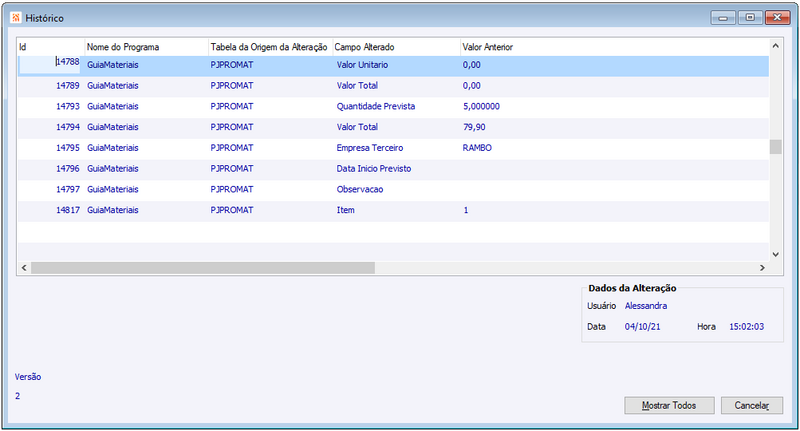
Task: Click the time value 15:02:03
Action: 746,327
